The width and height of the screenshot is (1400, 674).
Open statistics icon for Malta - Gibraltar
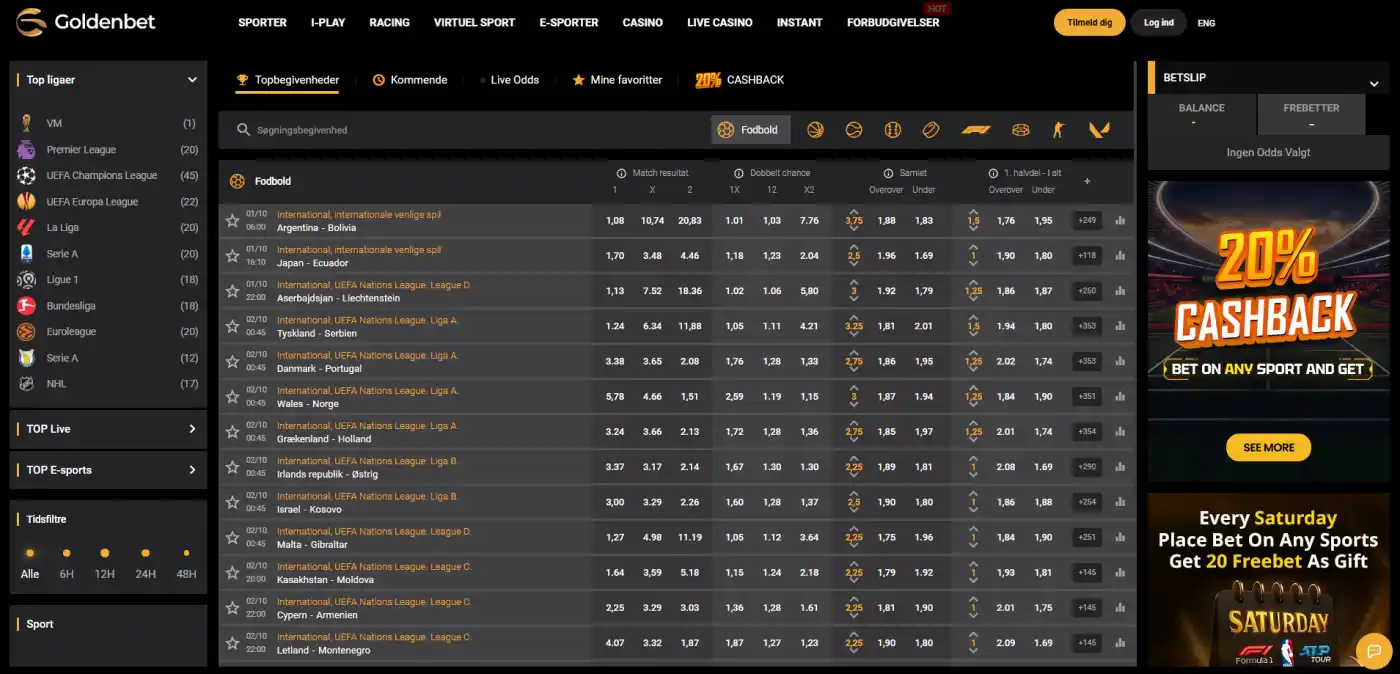point(1120,537)
